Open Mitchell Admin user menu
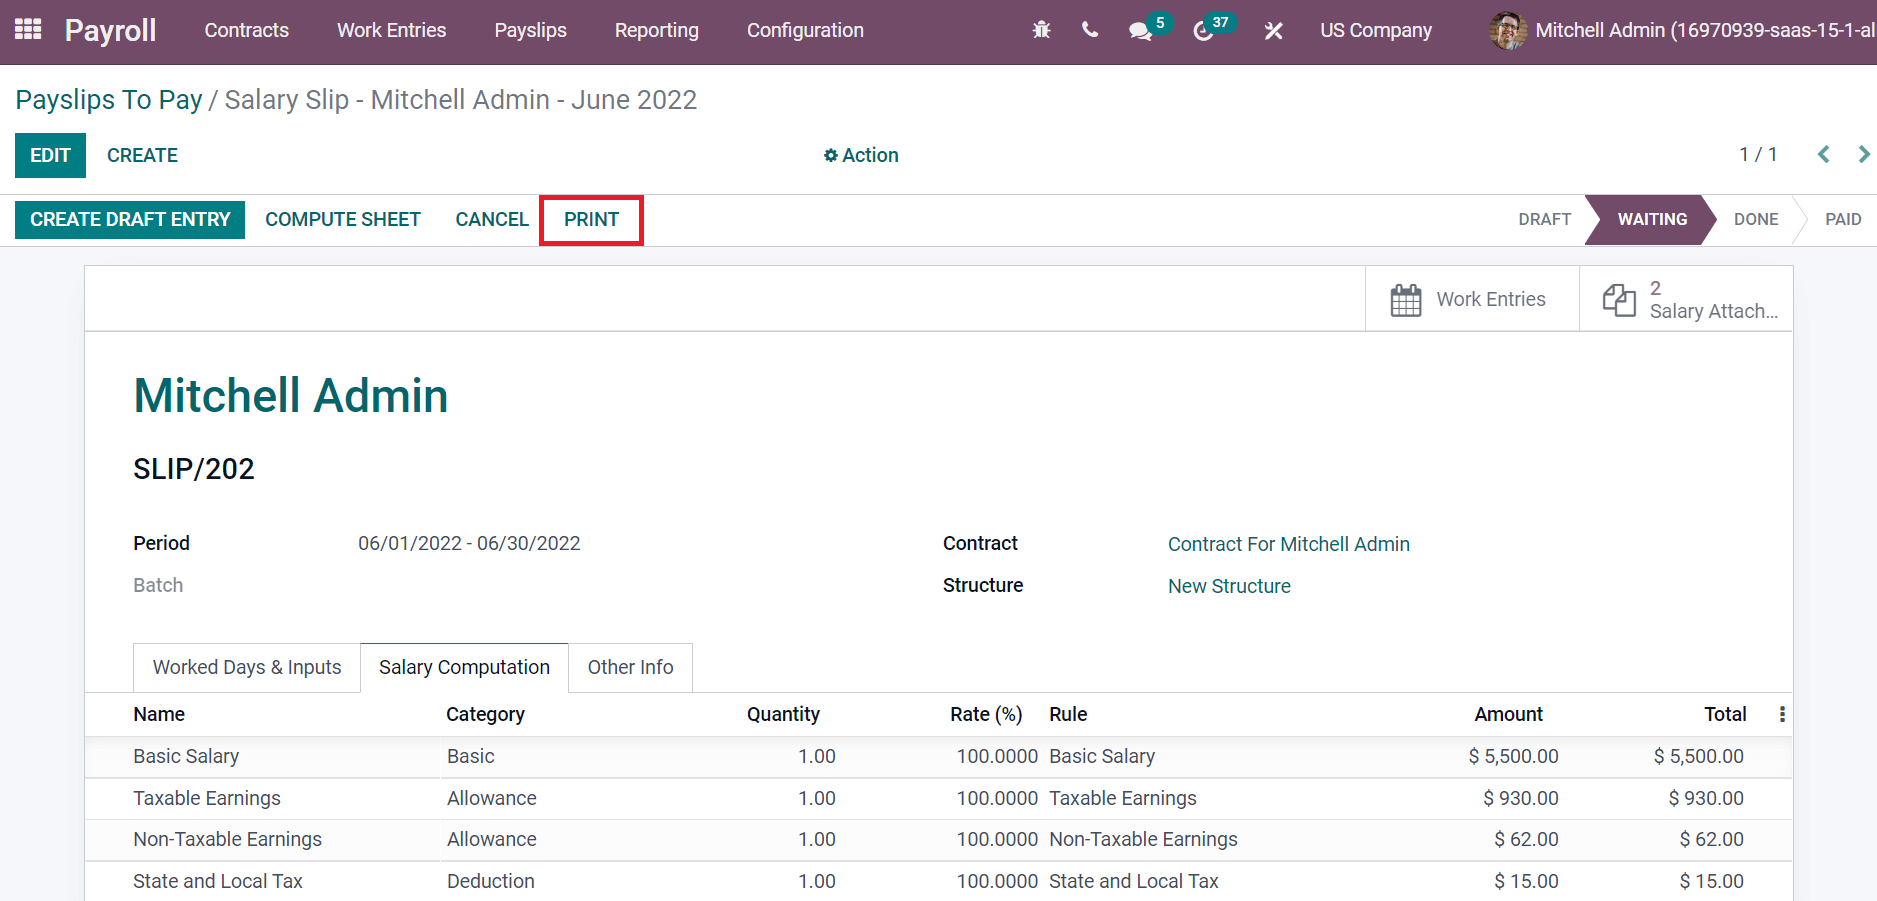This screenshot has height=901, width=1877. pos(1682,30)
